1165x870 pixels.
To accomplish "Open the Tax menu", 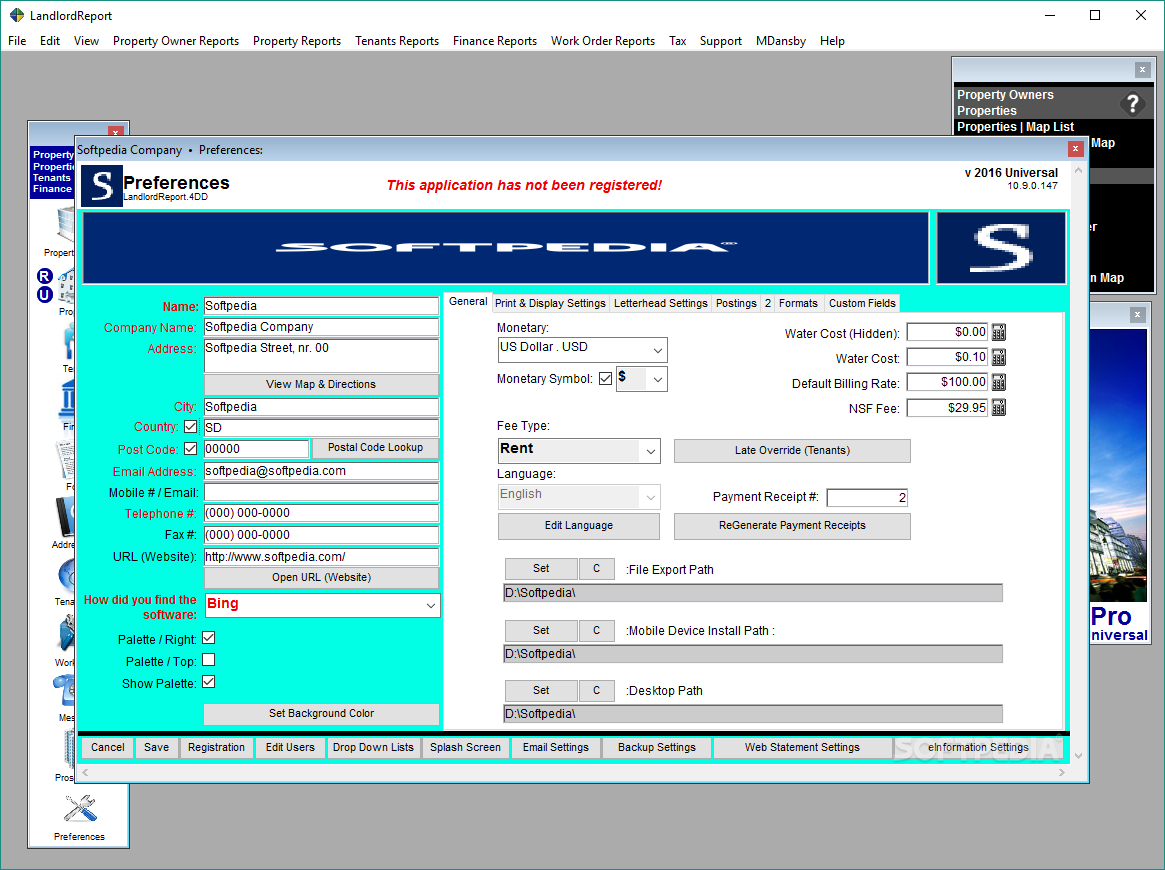I will click(678, 41).
